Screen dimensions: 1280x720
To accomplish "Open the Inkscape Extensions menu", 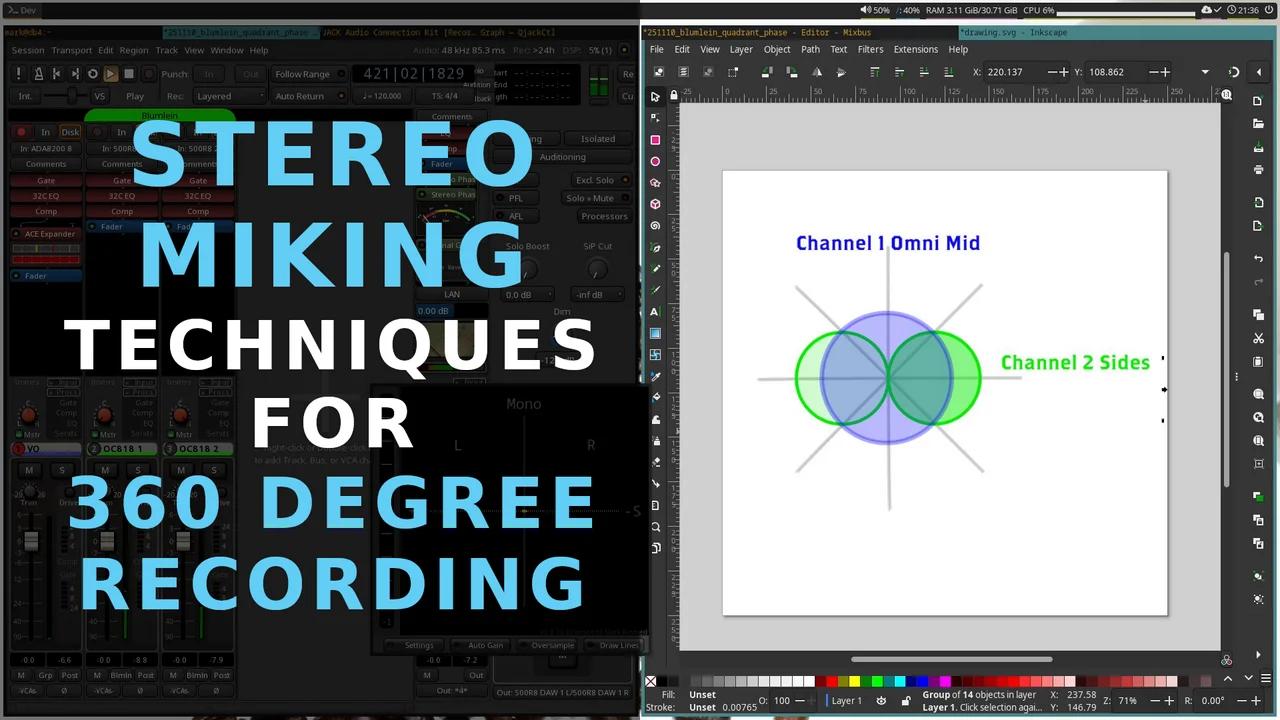I will coord(916,49).
